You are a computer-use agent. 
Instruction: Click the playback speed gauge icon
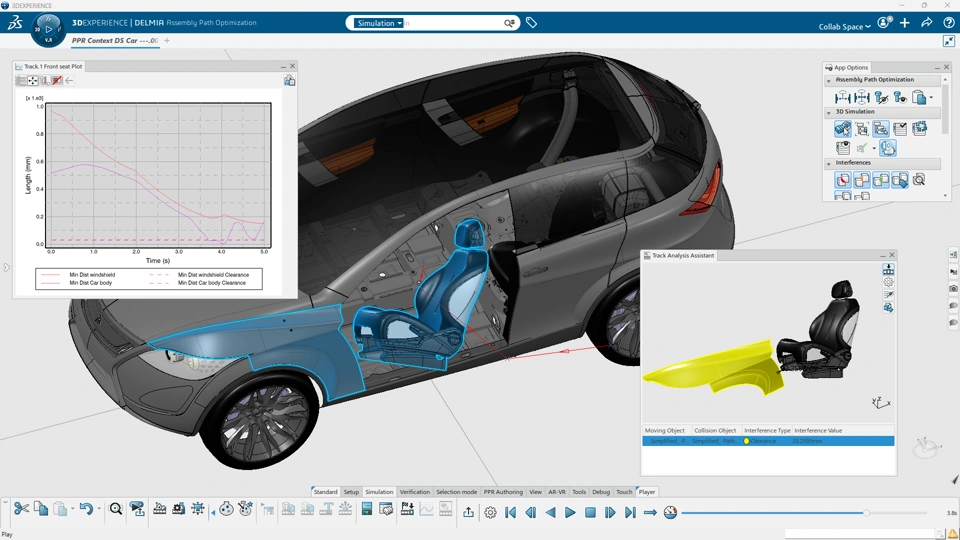[670, 512]
